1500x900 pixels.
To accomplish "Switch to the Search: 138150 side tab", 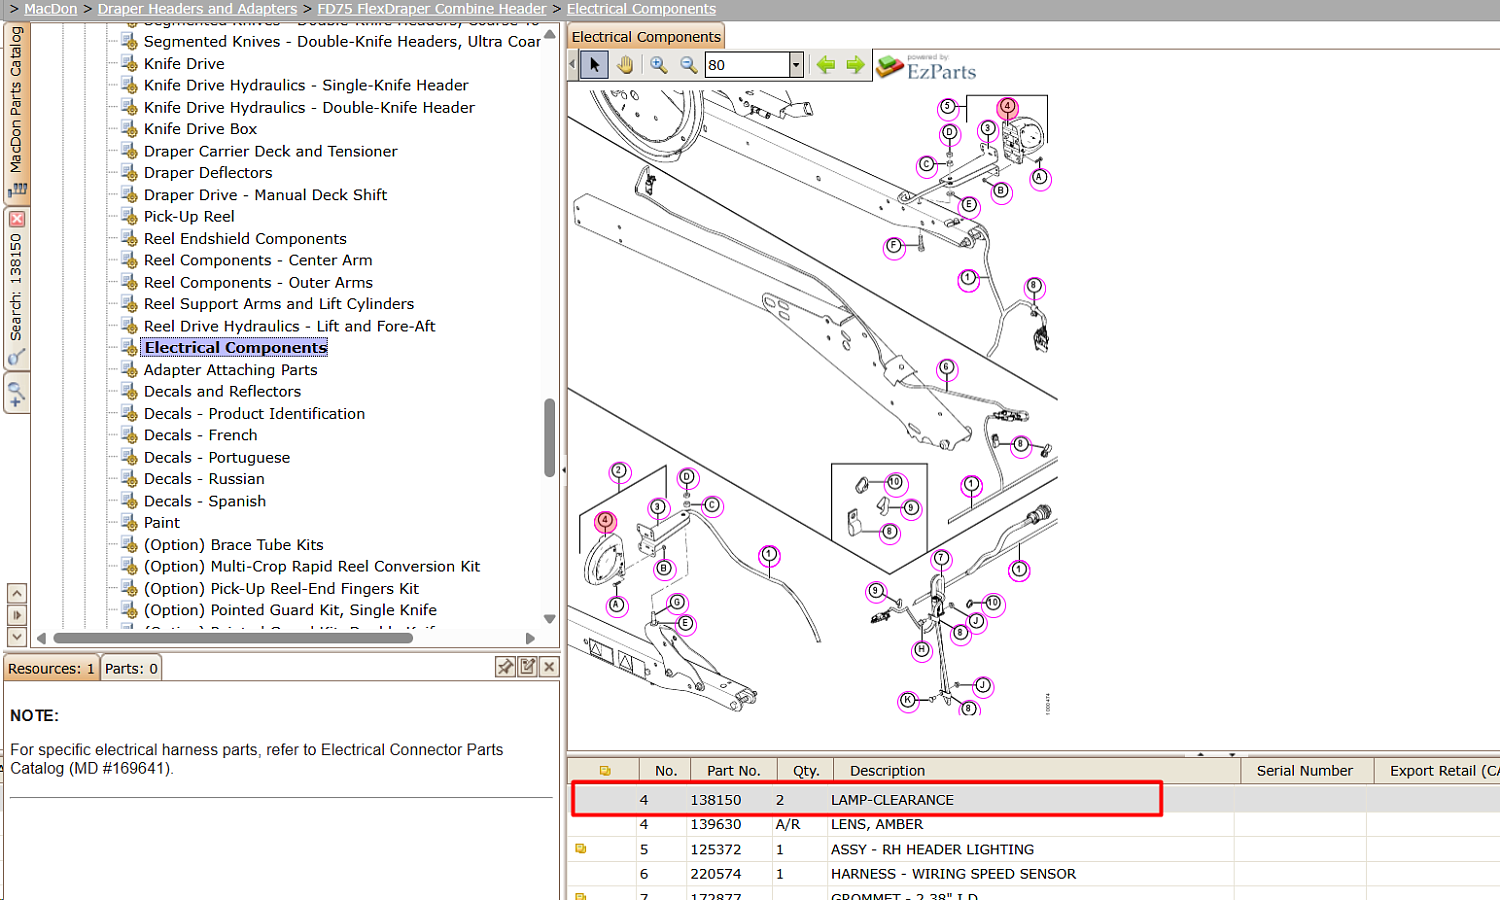I will tap(16, 289).
